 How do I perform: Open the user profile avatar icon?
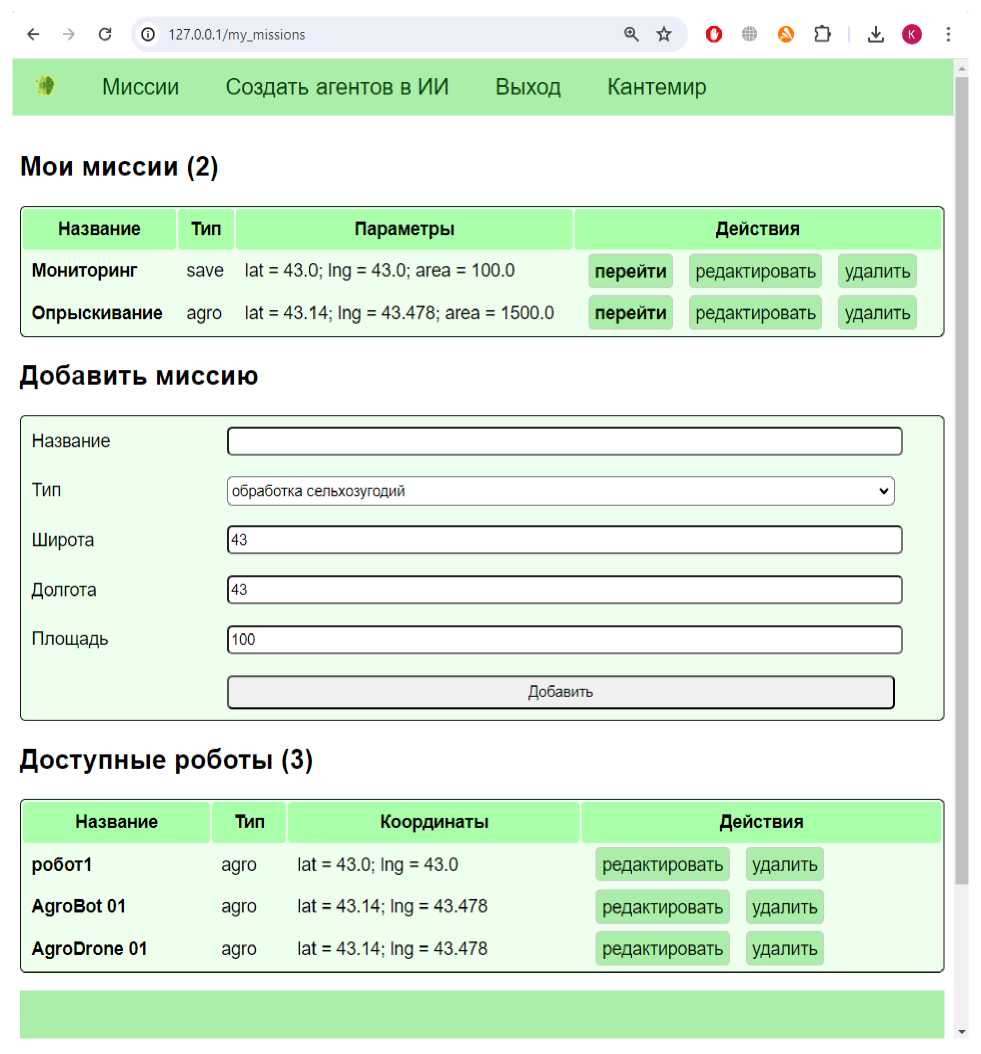pos(912,34)
